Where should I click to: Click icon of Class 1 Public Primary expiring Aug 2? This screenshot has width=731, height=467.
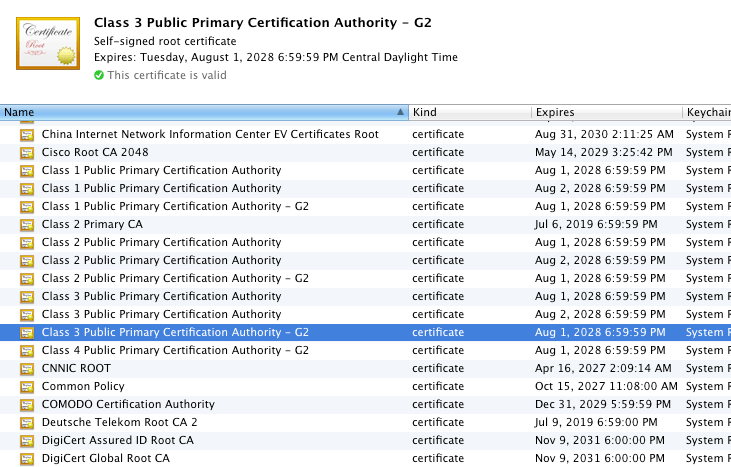point(27,189)
